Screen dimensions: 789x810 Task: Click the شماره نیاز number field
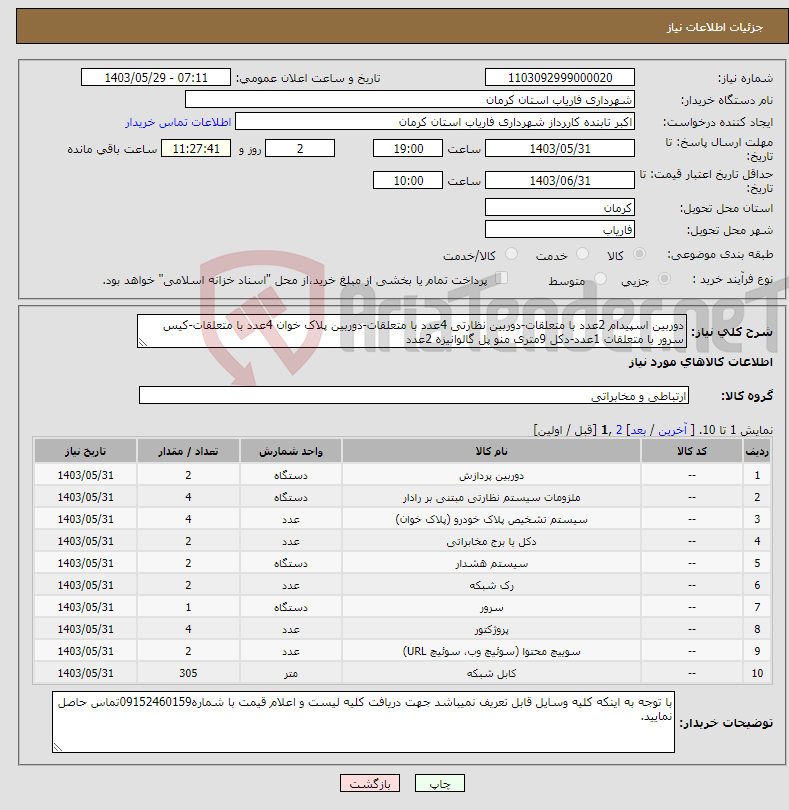560,77
